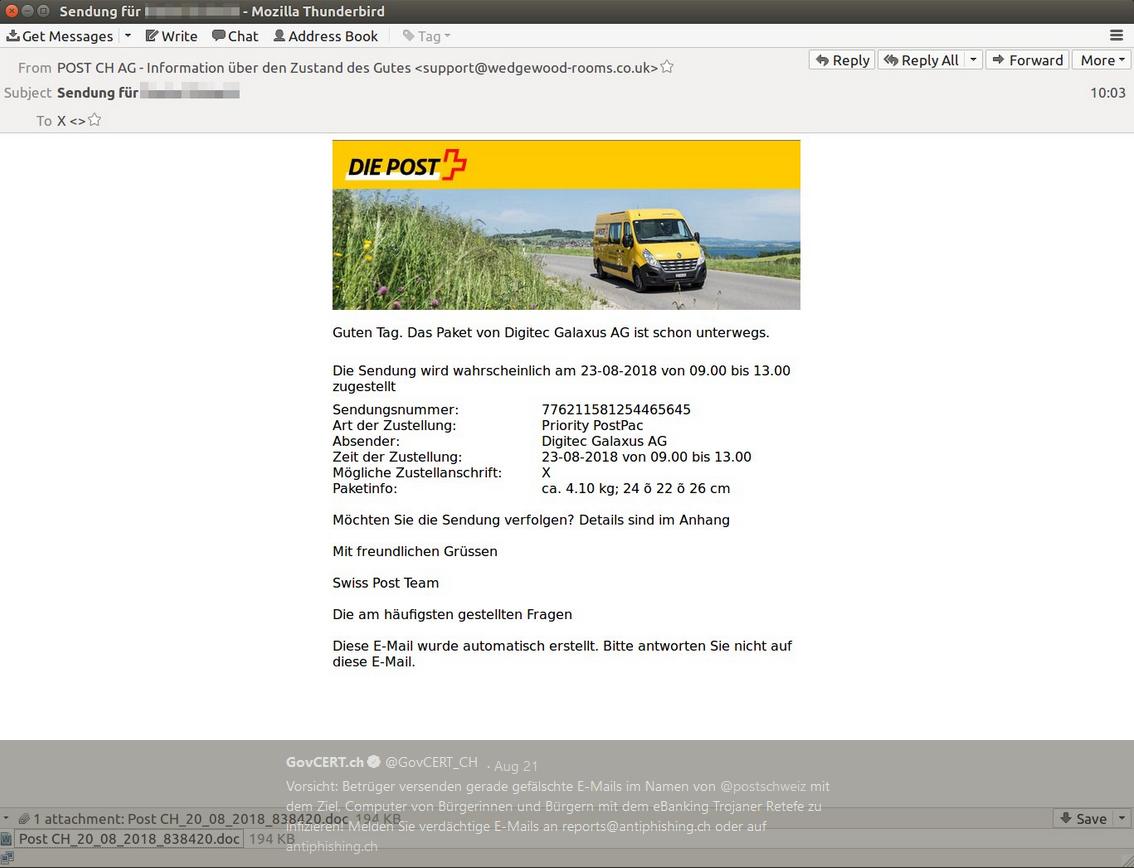
Task: Click the paperclip attachment icon
Action: pyautogui.click(x=24, y=819)
